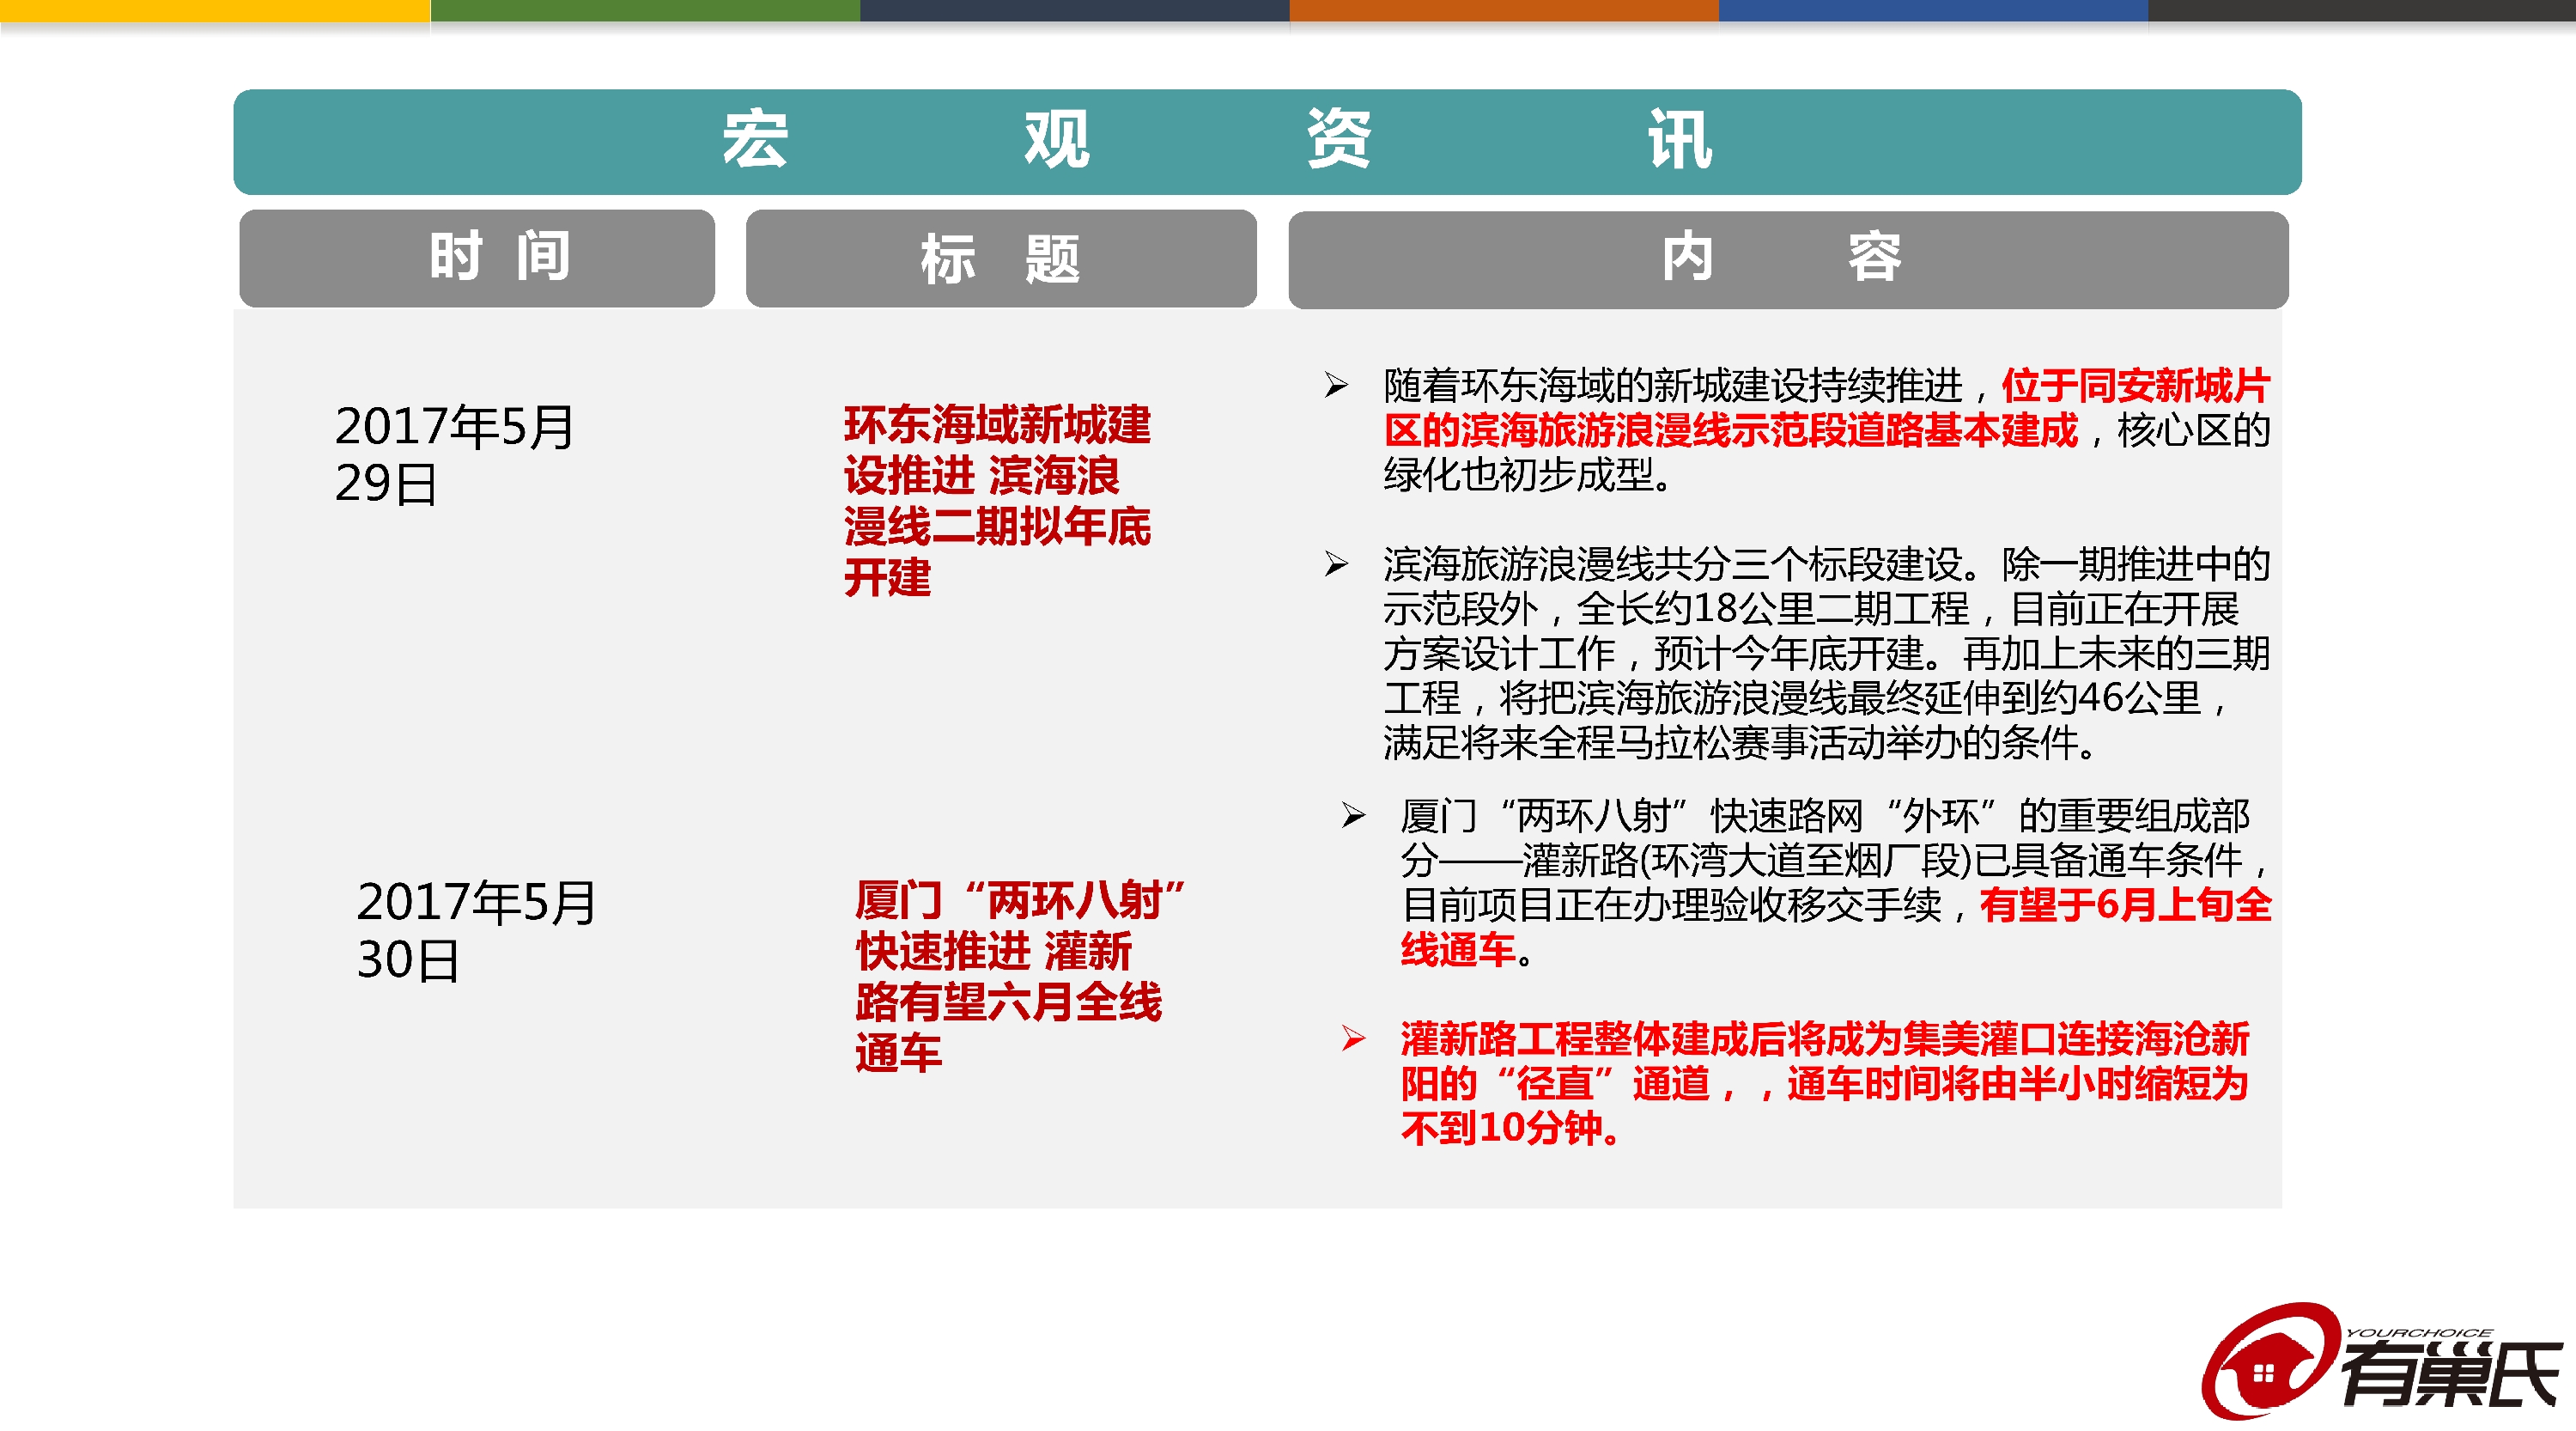
Task: Click the blue segment of the top color bar
Action: pos(1933,11)
